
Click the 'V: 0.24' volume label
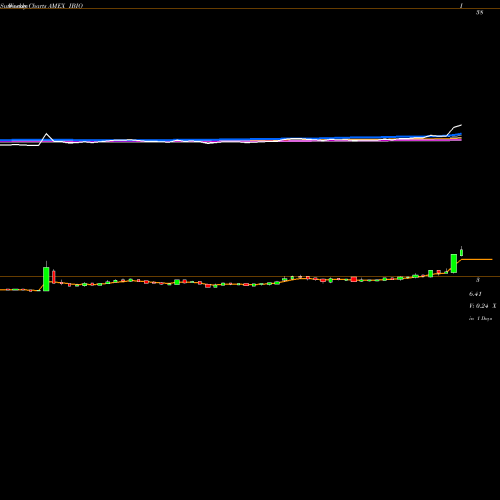[x=479, y=306]
